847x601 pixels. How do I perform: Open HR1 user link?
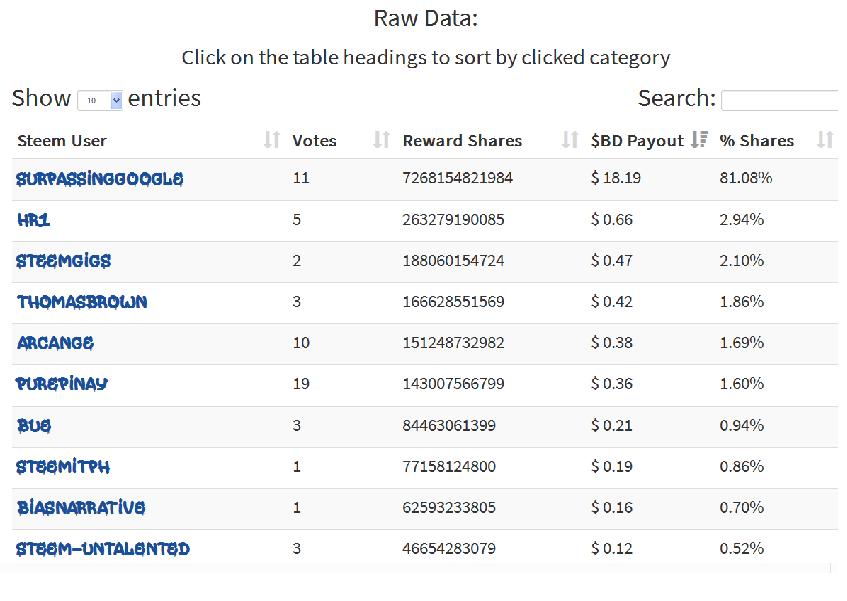33,220
